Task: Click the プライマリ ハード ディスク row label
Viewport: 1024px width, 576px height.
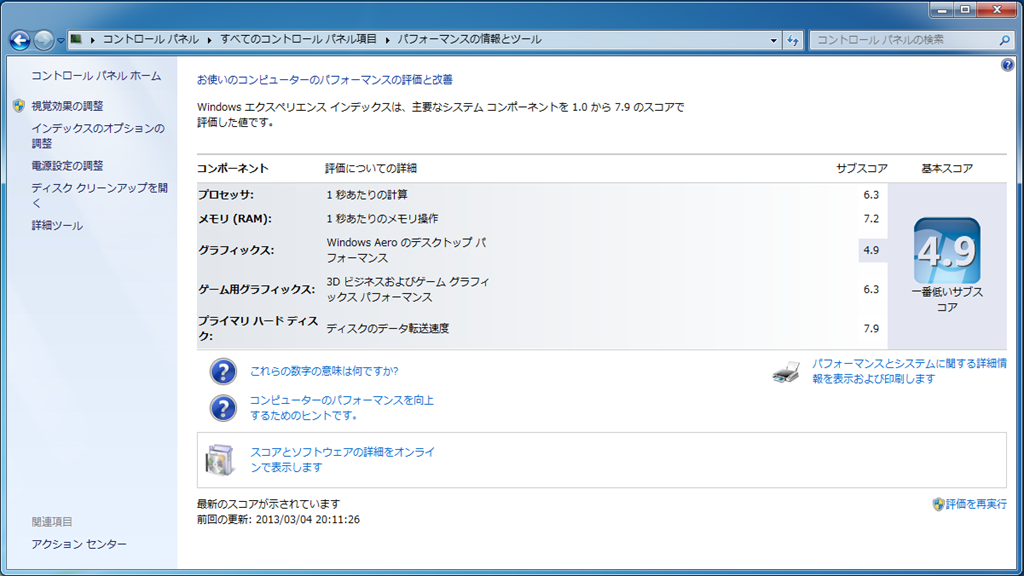Action: [258, 328]
